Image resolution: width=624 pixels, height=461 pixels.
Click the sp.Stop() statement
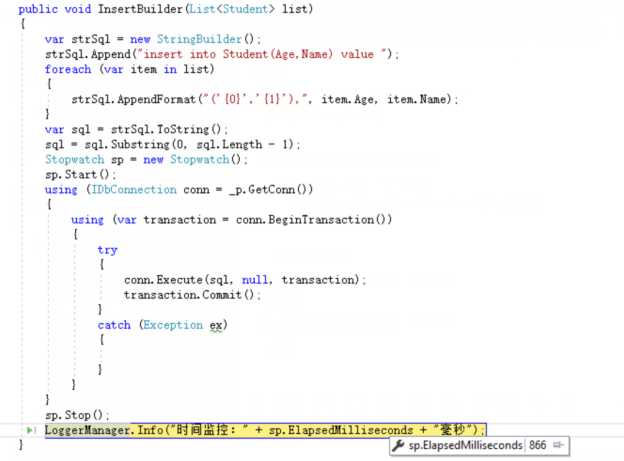pyautogui.click(x=77, y=415)
